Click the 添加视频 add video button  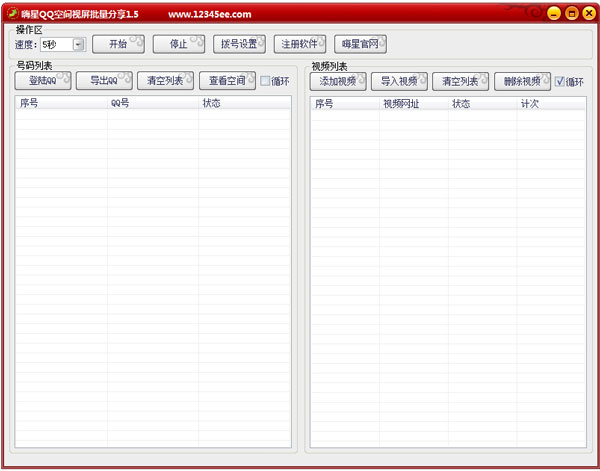(x=338, y=81)
